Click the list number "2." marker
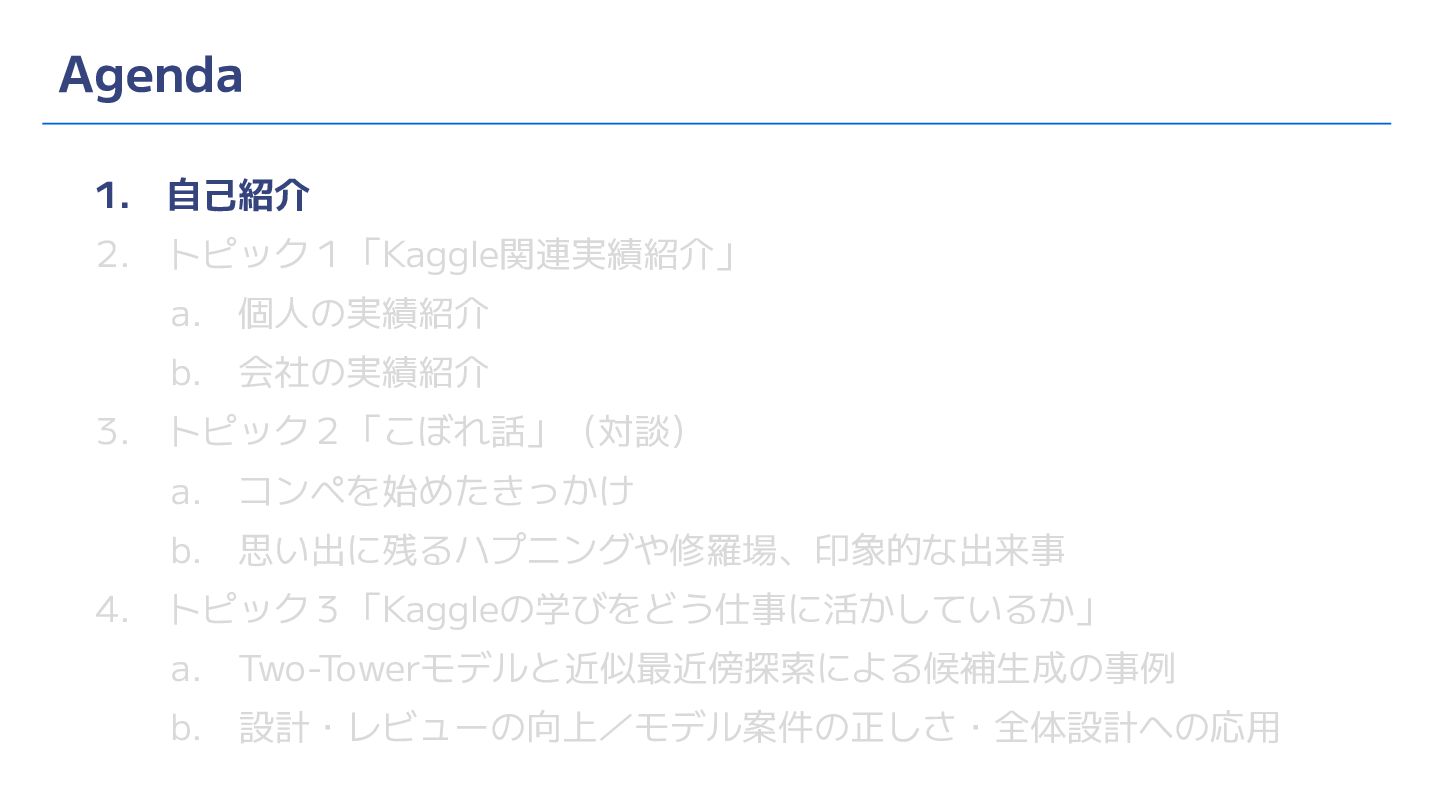1440x810 pixels. point(112,255)
